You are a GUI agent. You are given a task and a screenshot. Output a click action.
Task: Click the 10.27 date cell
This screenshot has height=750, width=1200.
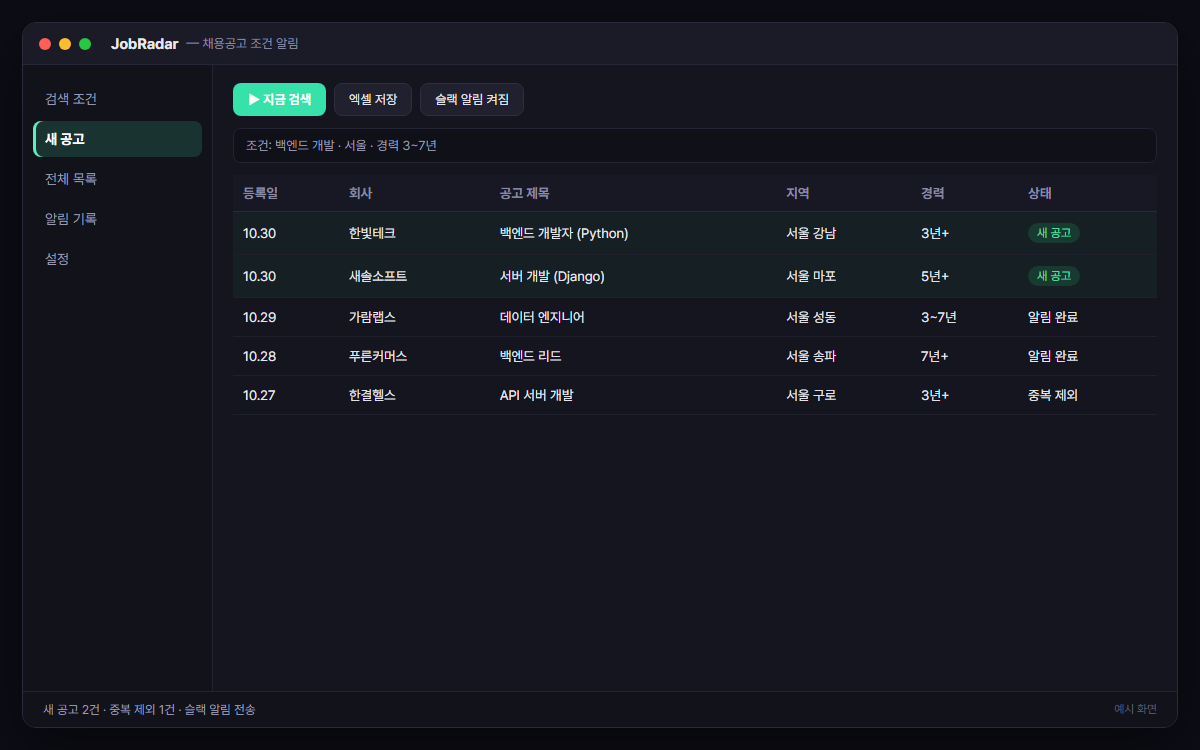point(260,395)
